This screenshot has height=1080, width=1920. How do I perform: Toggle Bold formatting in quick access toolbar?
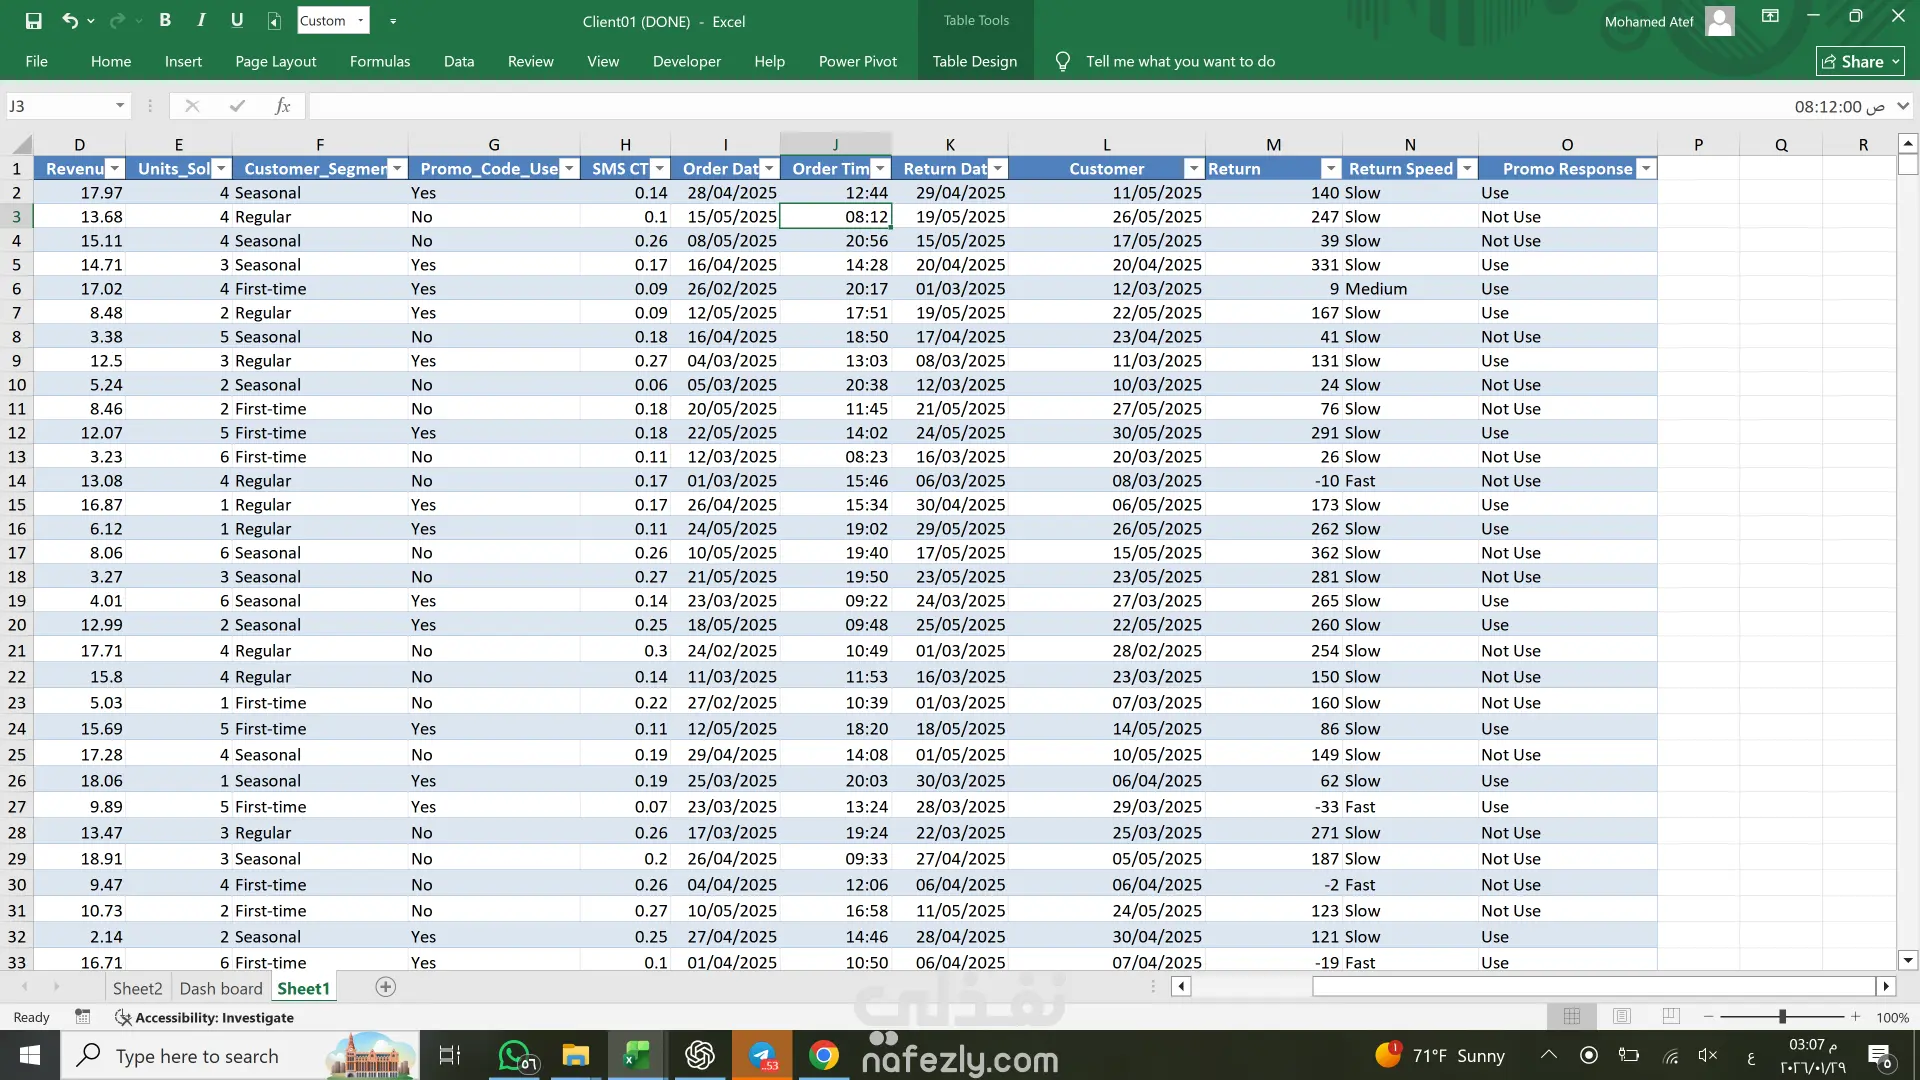165,20
